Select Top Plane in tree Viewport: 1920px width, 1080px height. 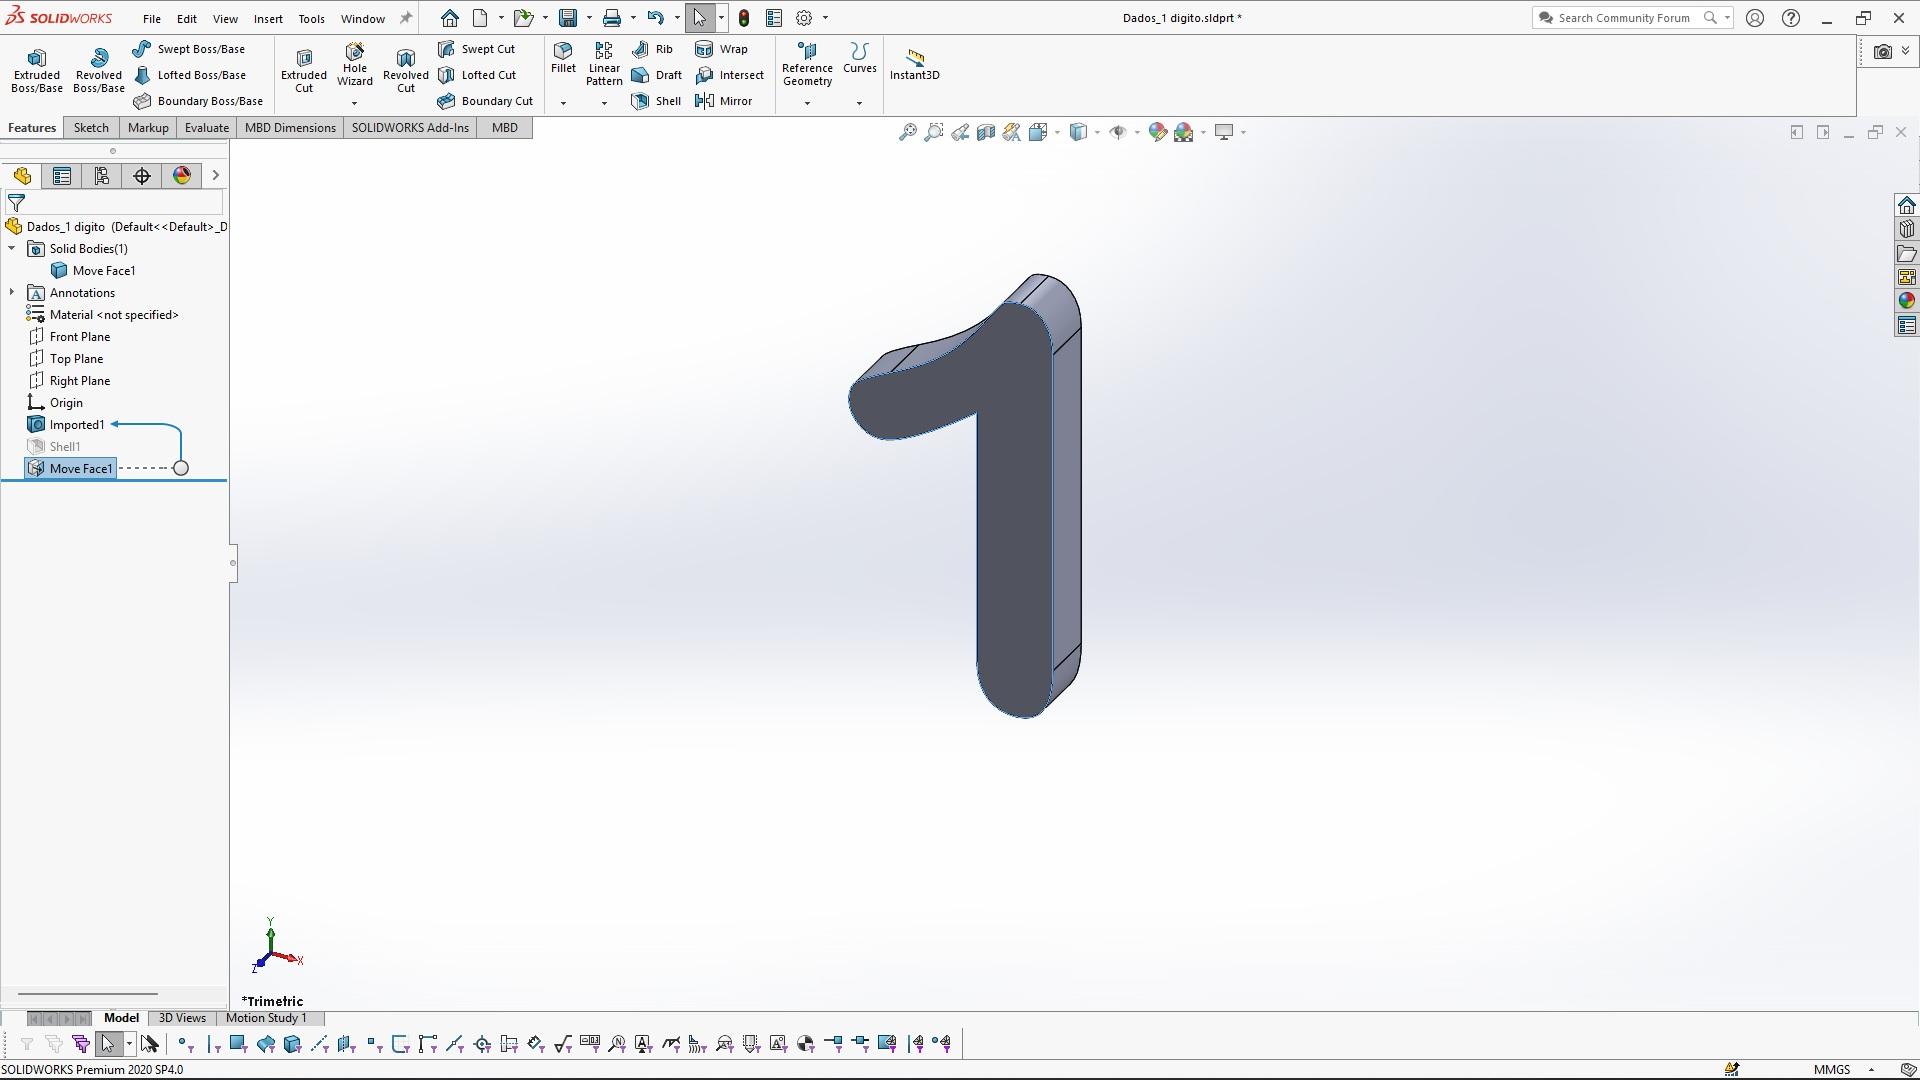(x=76, y=359)
